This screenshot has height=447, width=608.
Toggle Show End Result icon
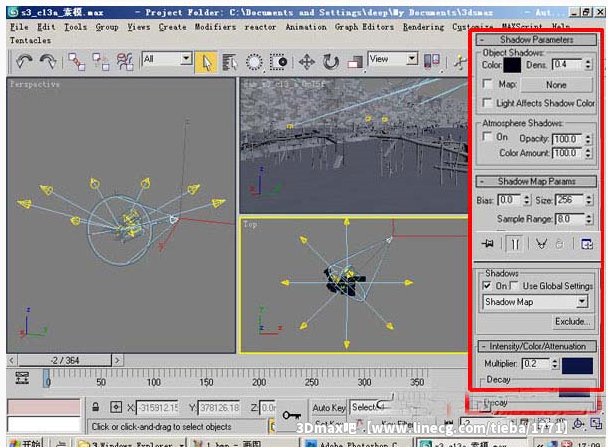click(515, 244)
